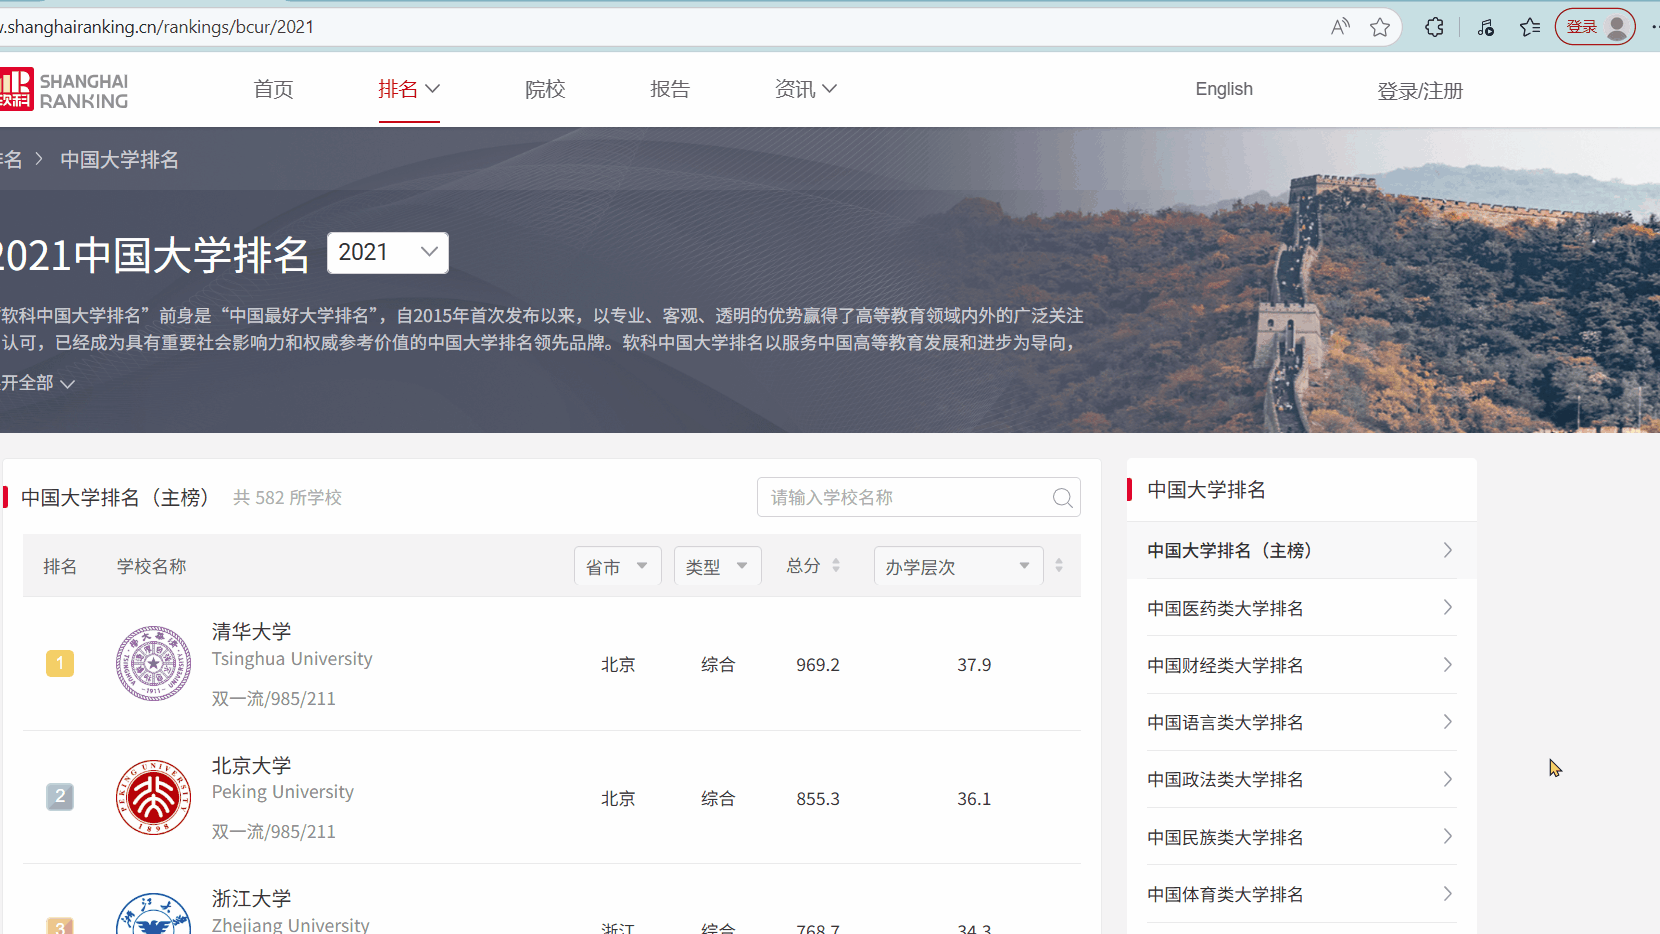1660x934 pixels.
Task: Open 院校 navigation item
Action: pyautogui.click(x=545, y=89)
